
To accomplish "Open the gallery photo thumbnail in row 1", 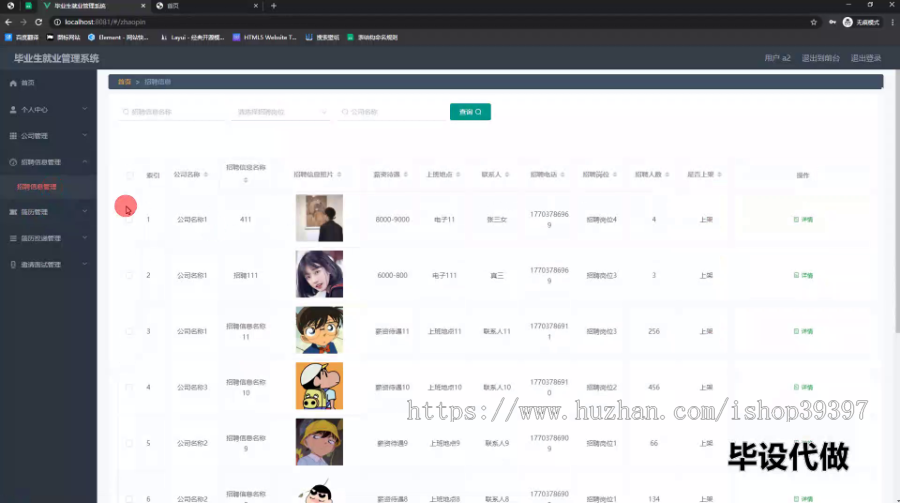I will click(319, 218).
